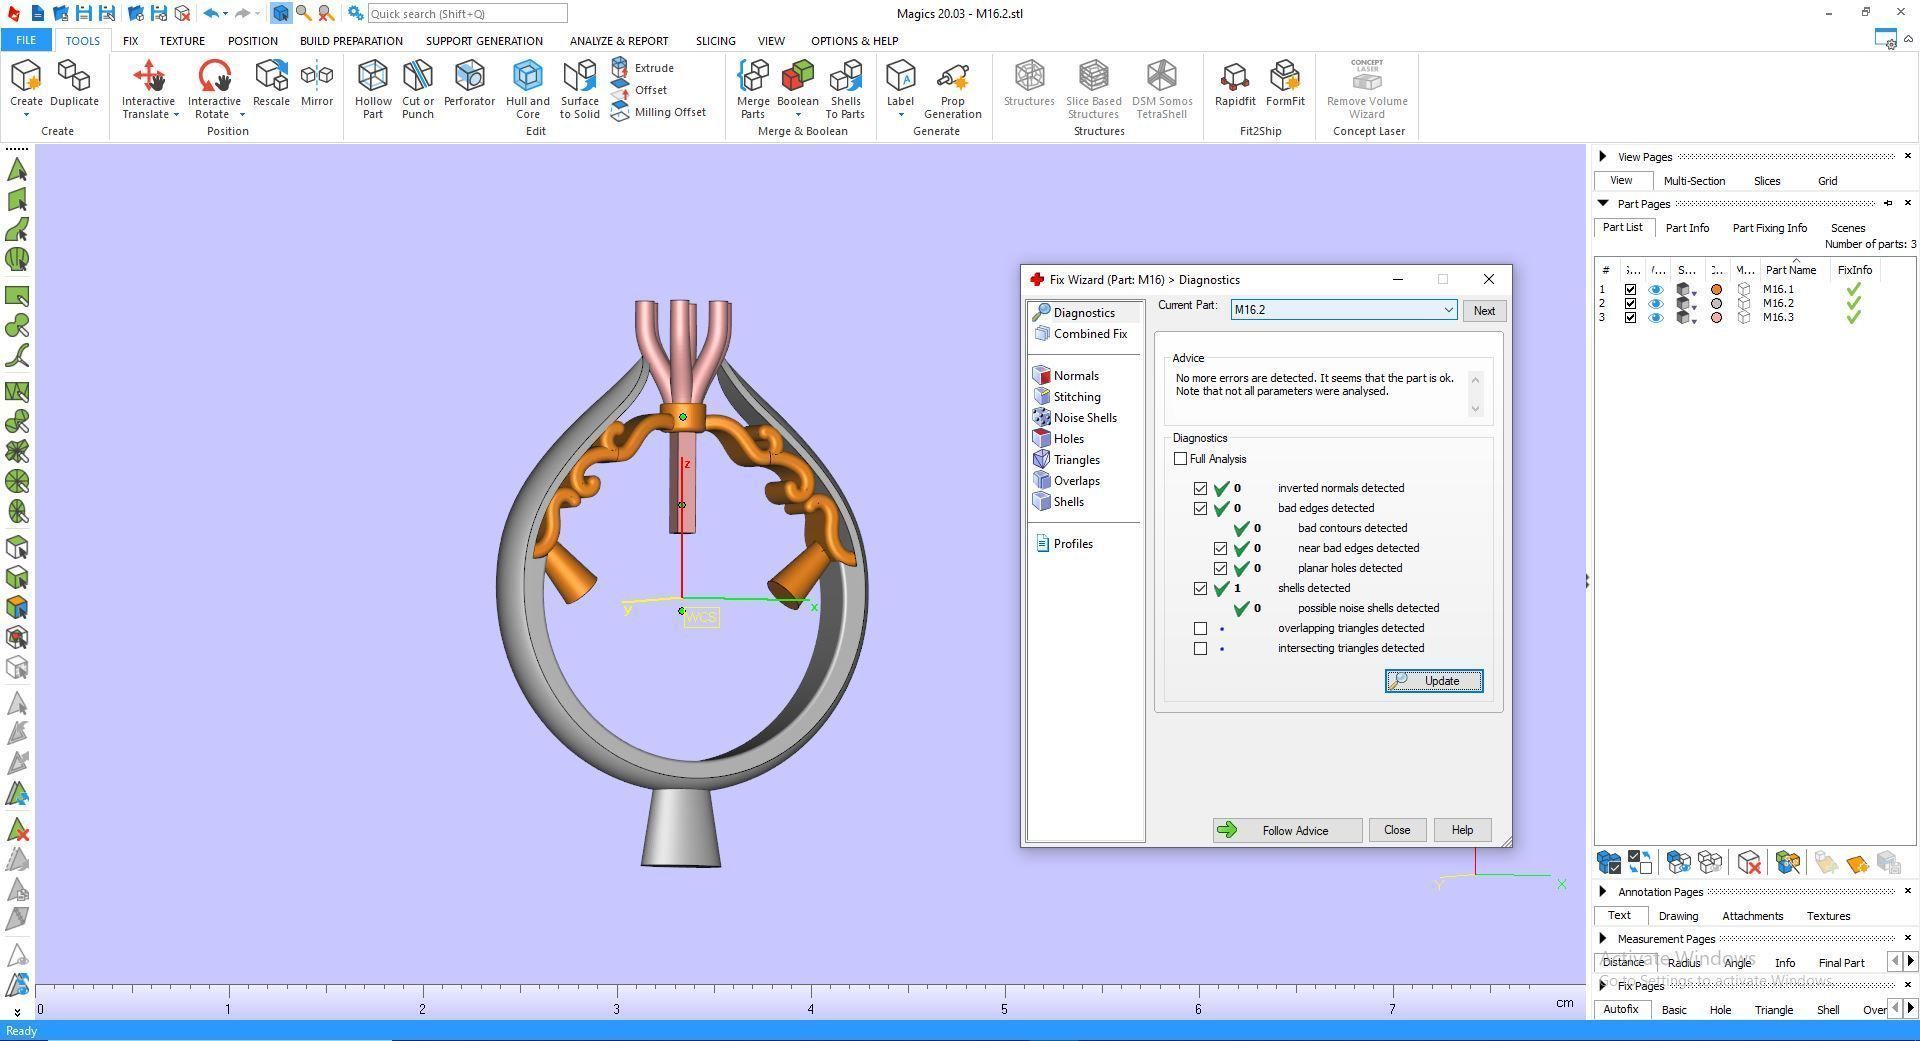Toggle near bad edges detected checkbox
This screenshot has height=1041, width=1920.
tap(1220, 549)
